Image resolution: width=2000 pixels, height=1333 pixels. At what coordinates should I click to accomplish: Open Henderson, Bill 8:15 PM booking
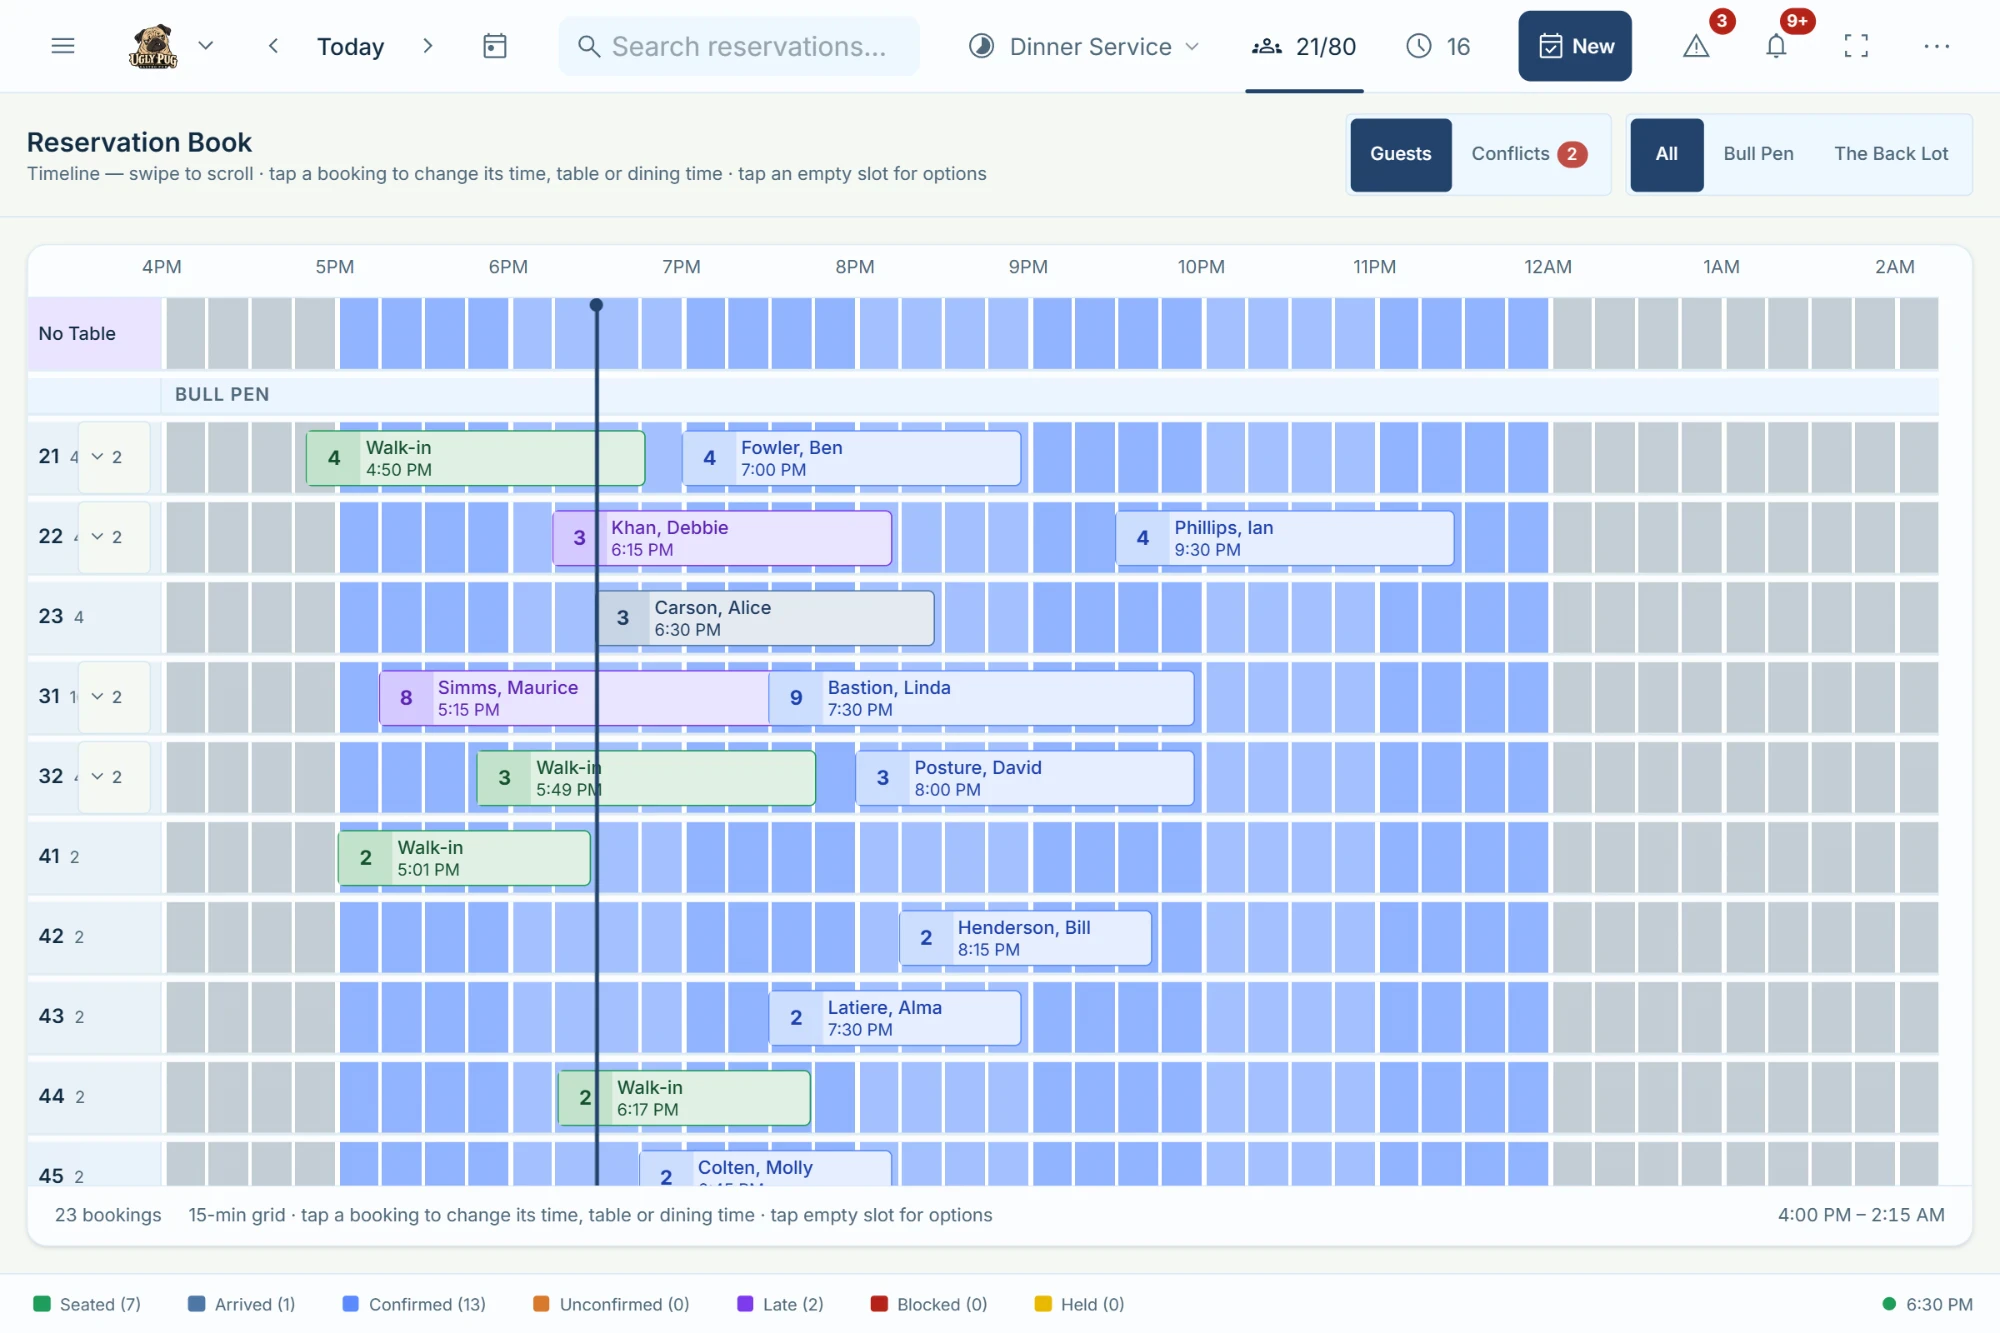click(1025, 938)
